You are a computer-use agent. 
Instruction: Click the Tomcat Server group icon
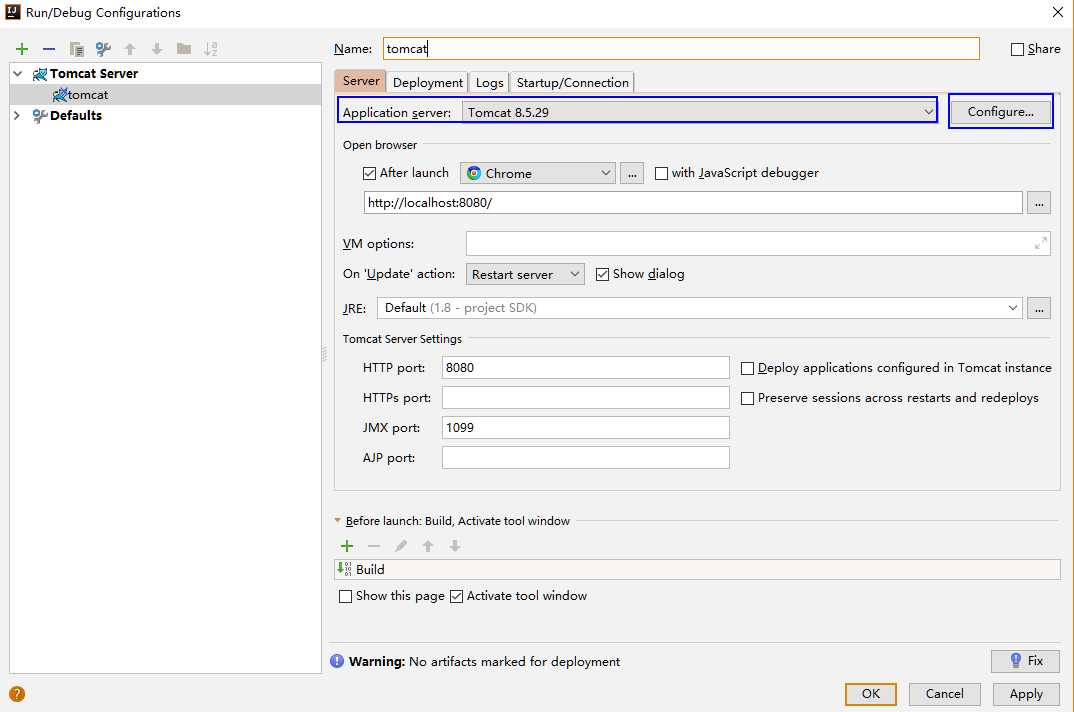click(40, 74)
